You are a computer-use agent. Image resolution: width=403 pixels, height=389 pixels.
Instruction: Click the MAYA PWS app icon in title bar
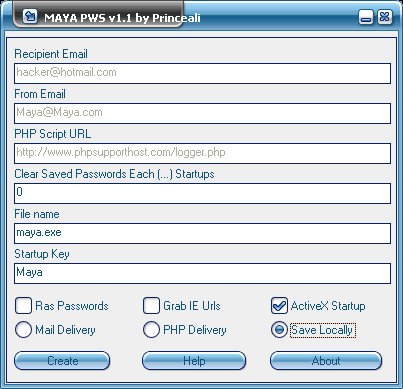[30, 16]
